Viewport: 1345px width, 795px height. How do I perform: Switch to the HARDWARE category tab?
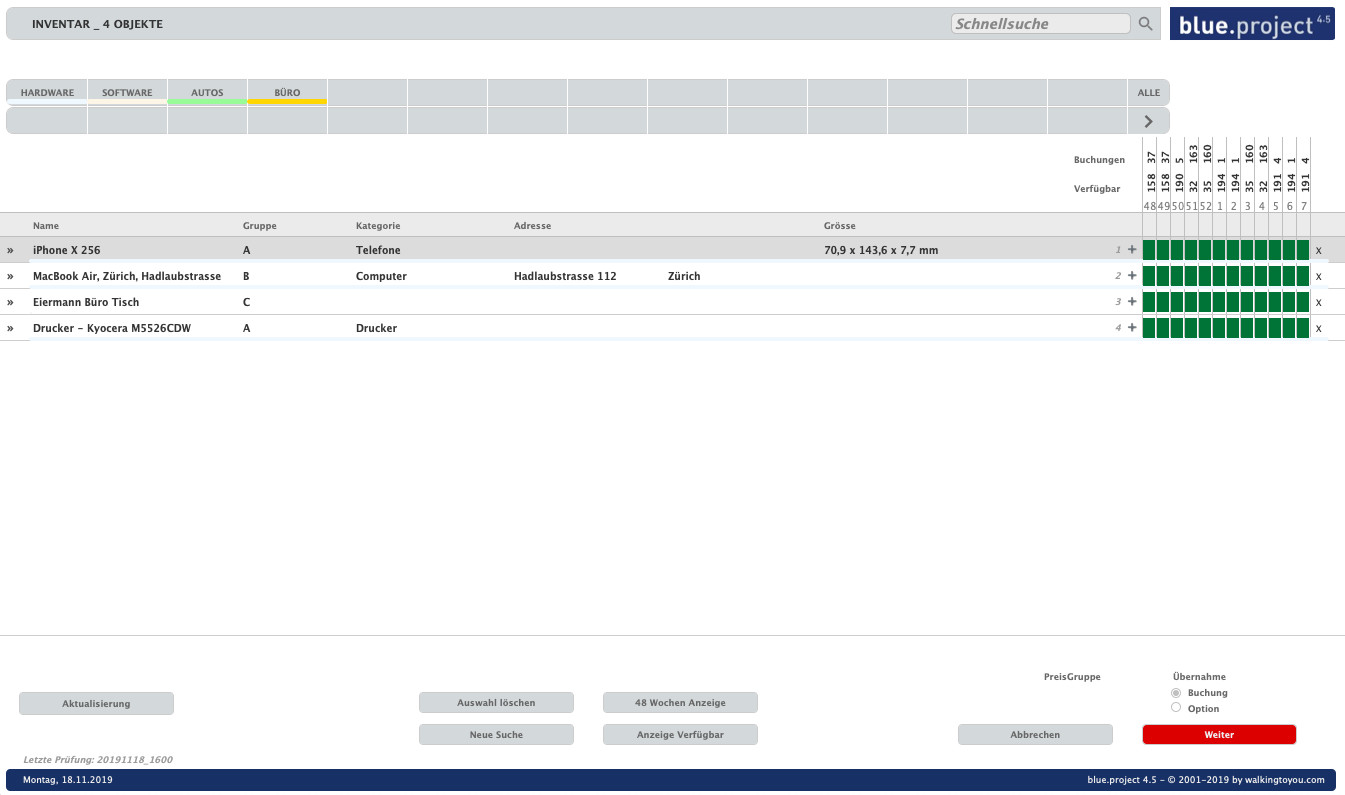click(47, 93)
